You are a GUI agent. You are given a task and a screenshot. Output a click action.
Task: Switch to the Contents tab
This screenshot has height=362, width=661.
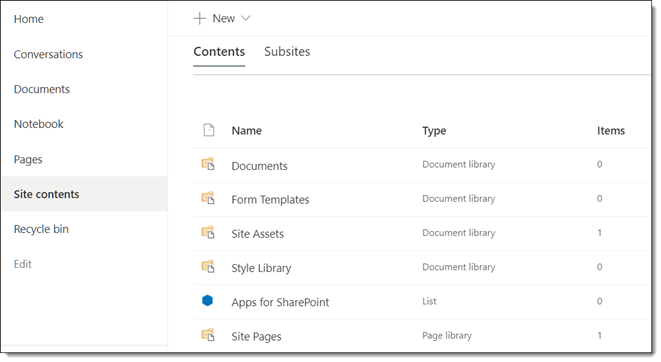pos(219,51)
